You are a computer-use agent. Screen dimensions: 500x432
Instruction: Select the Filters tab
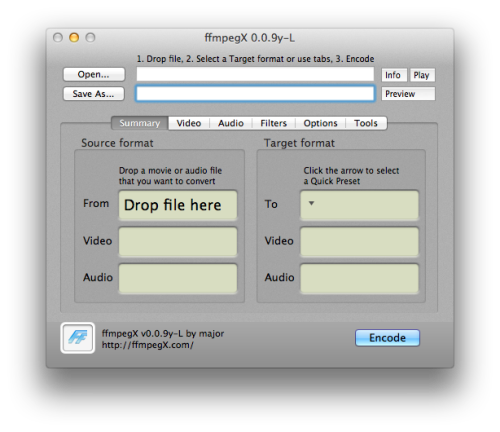(274, 123)
